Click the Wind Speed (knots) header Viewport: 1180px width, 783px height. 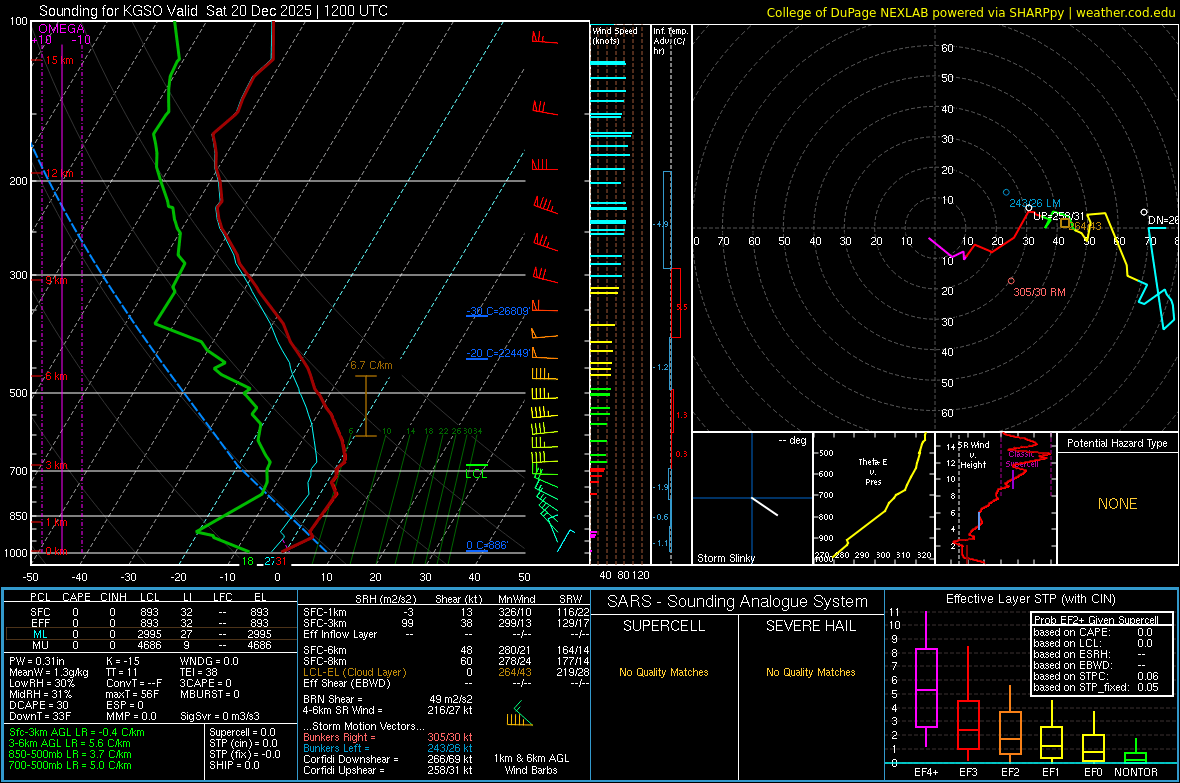(614, 35)
